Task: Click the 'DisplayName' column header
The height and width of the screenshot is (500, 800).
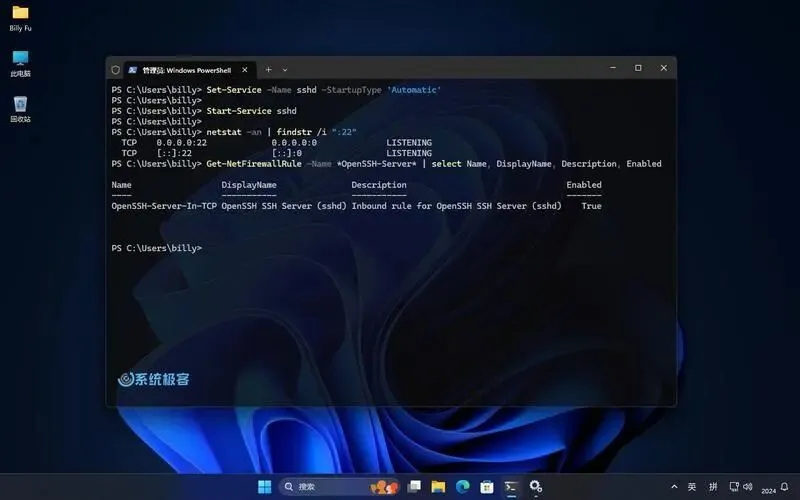Action: (249, 185)
